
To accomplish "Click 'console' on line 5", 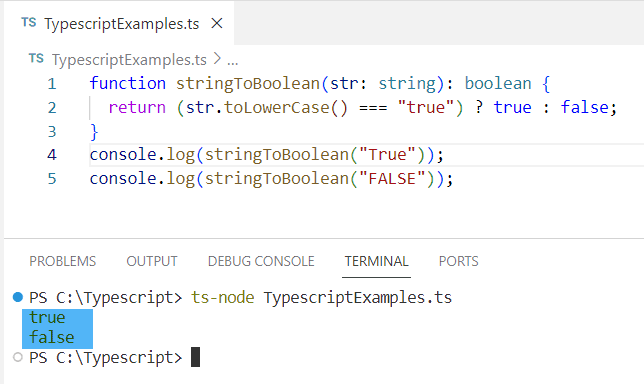I will point(123,179).
